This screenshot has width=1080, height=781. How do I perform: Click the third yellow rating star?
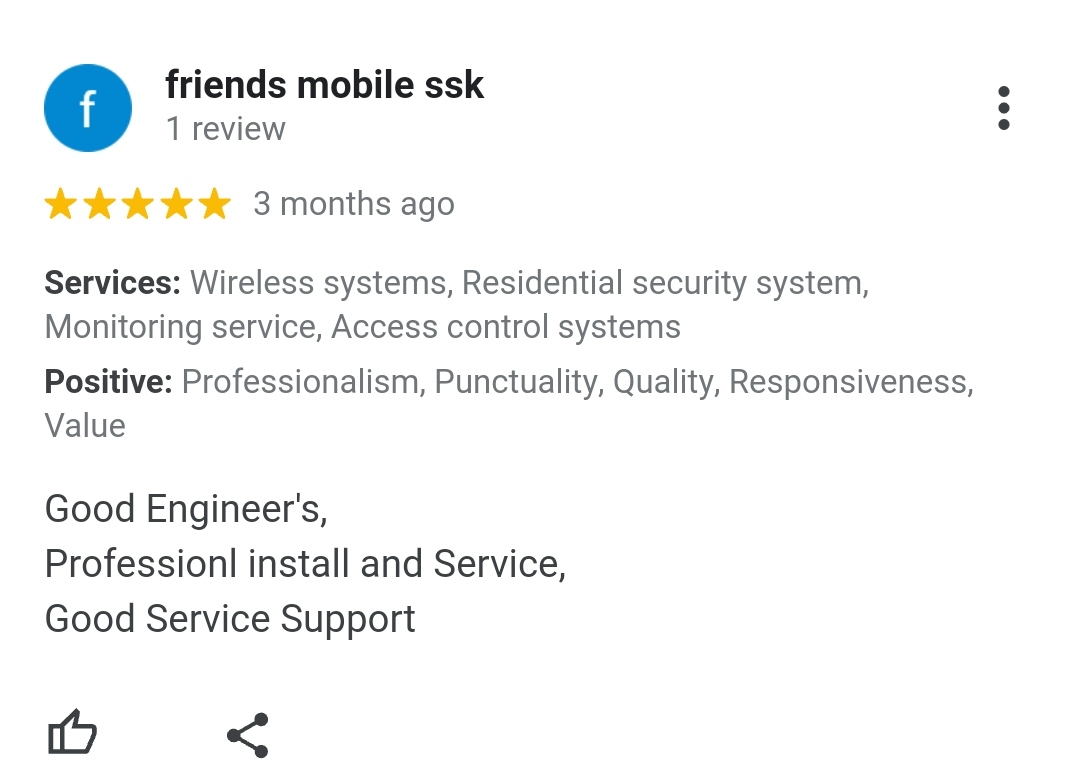pyautogui.click(x=138, y=204)
